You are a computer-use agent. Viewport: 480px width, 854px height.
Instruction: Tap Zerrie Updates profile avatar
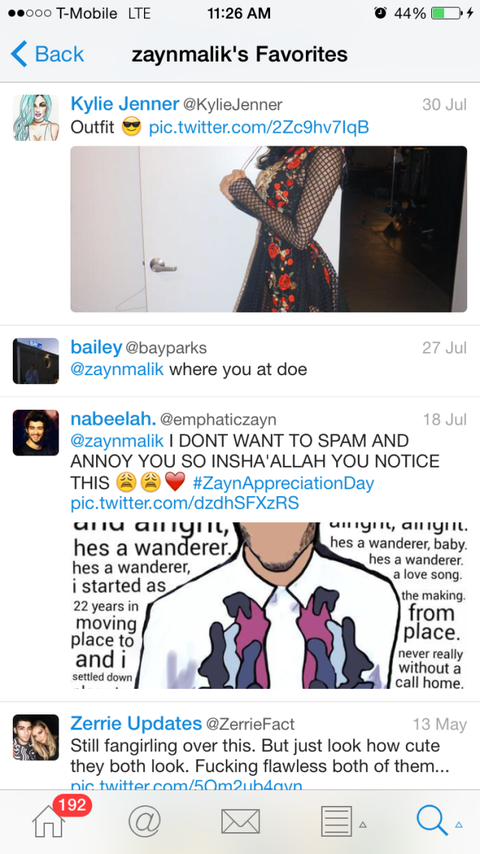point(36,737)
